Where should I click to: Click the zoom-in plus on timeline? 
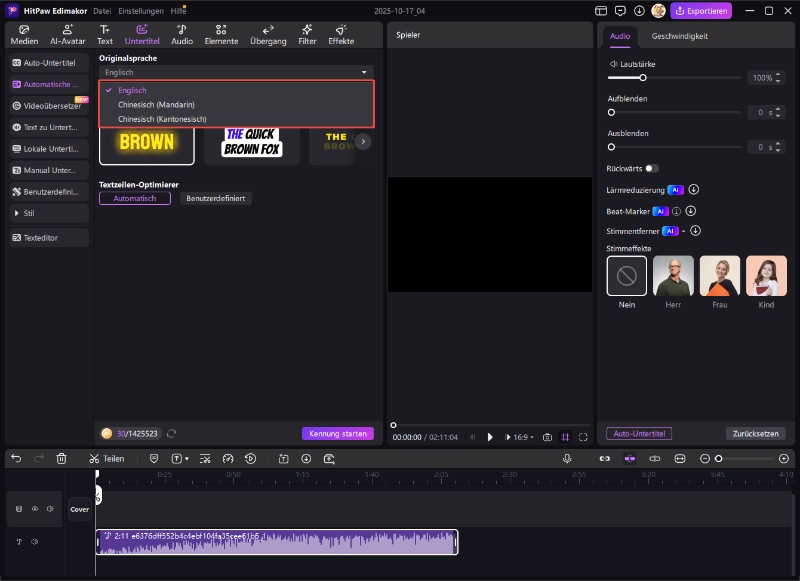[783, 458]
